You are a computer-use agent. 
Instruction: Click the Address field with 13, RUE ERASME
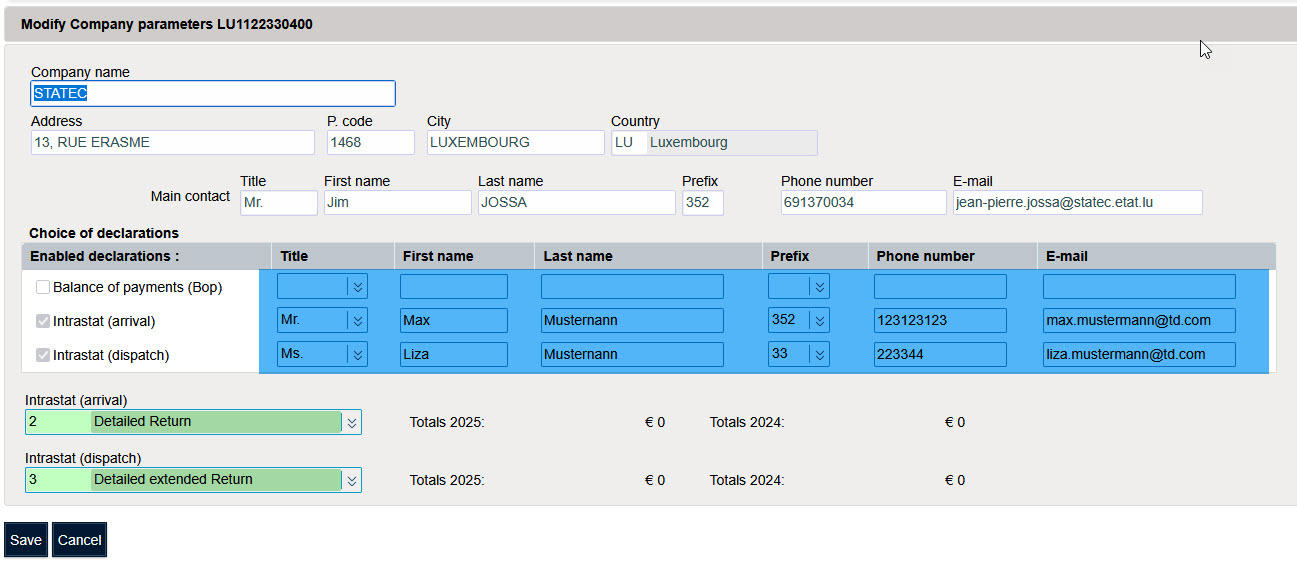tap(172, 143)
